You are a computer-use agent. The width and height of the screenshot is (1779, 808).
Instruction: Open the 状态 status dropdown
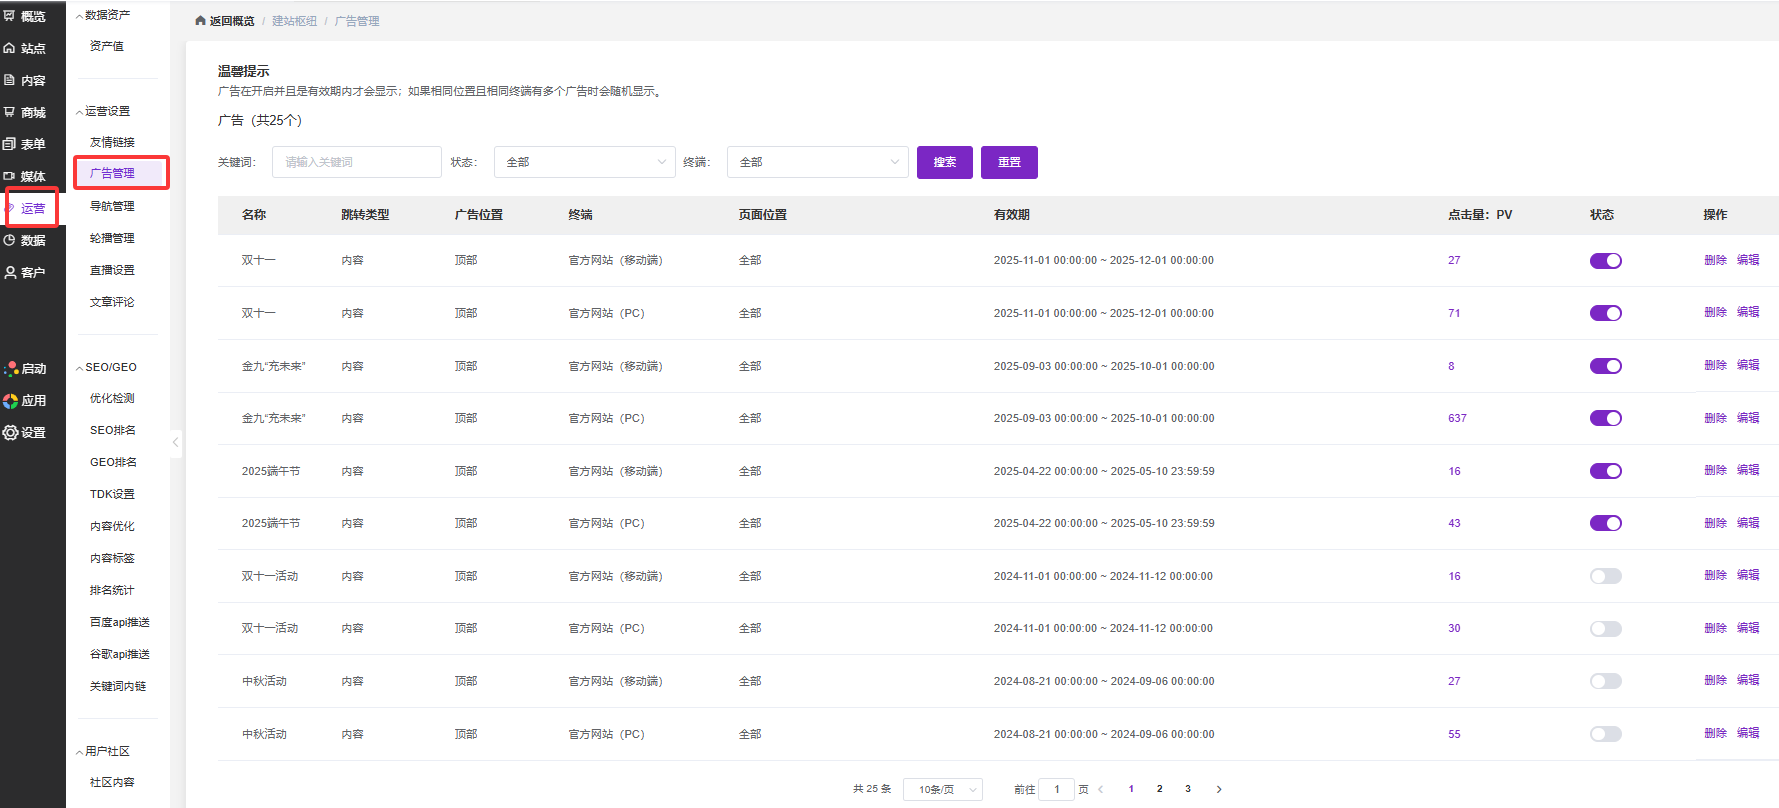[585, 162]
